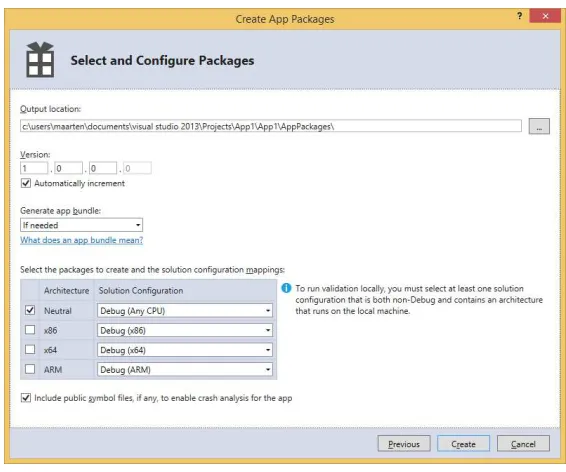The height and width of the screenshot is (472, 566).
Task: Click the third version number field
Action: click(x=103, y=168)
